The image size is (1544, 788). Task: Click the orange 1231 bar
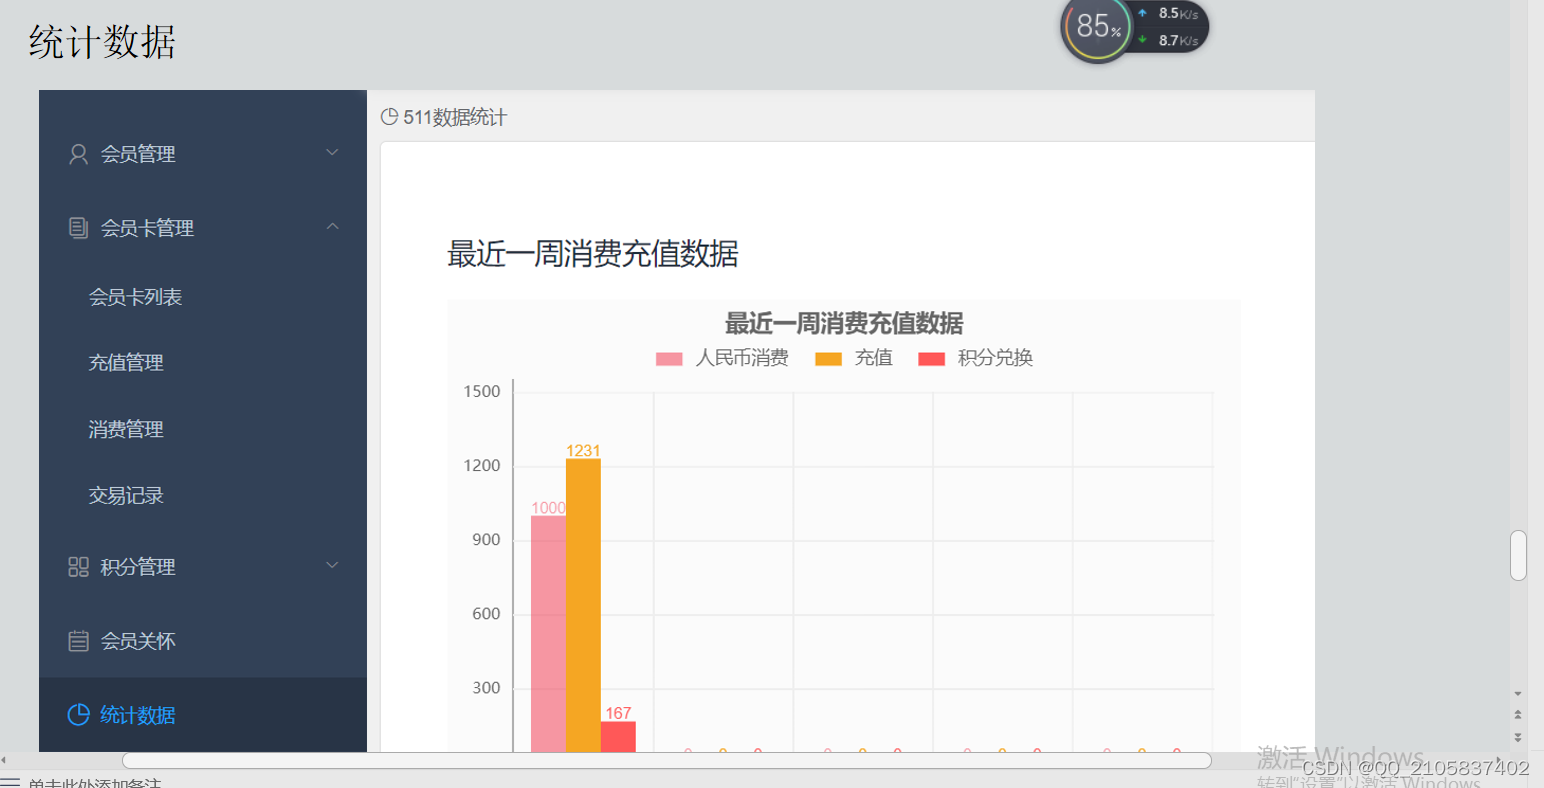point(583,605)
